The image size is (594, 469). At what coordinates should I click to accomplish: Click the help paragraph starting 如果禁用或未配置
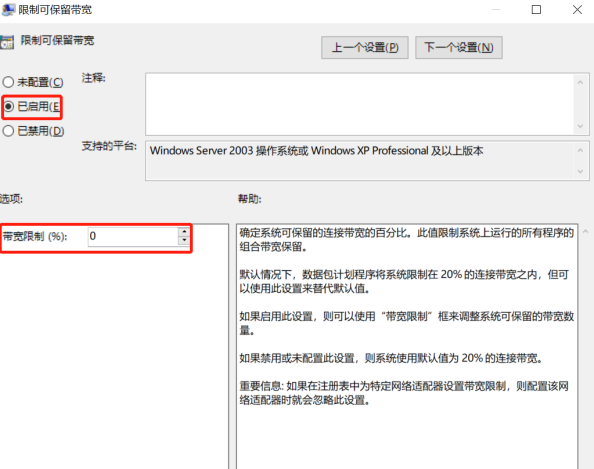click(391, 358)
